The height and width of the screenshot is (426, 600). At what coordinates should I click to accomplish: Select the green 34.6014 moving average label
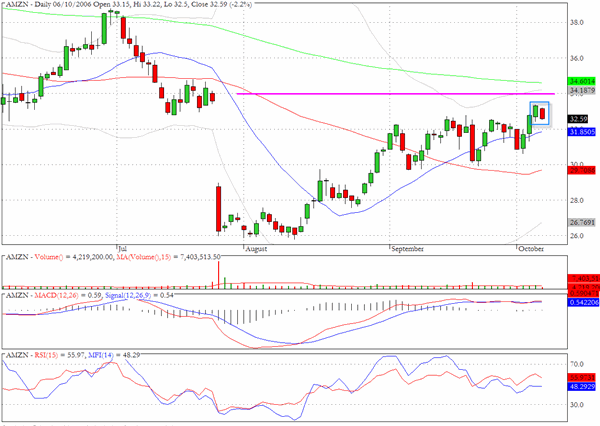pyautogui.click(x=582, y=81)
